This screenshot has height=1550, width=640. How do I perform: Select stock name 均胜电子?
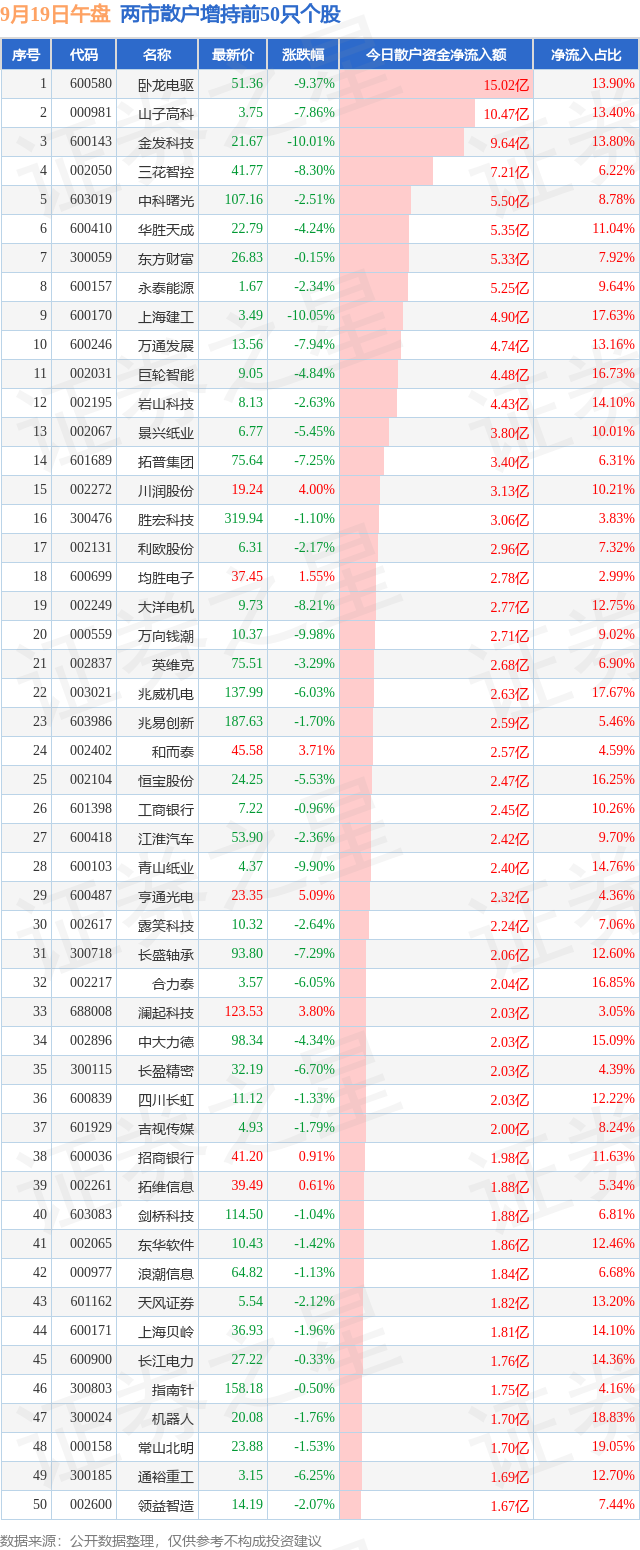[166, 578]
